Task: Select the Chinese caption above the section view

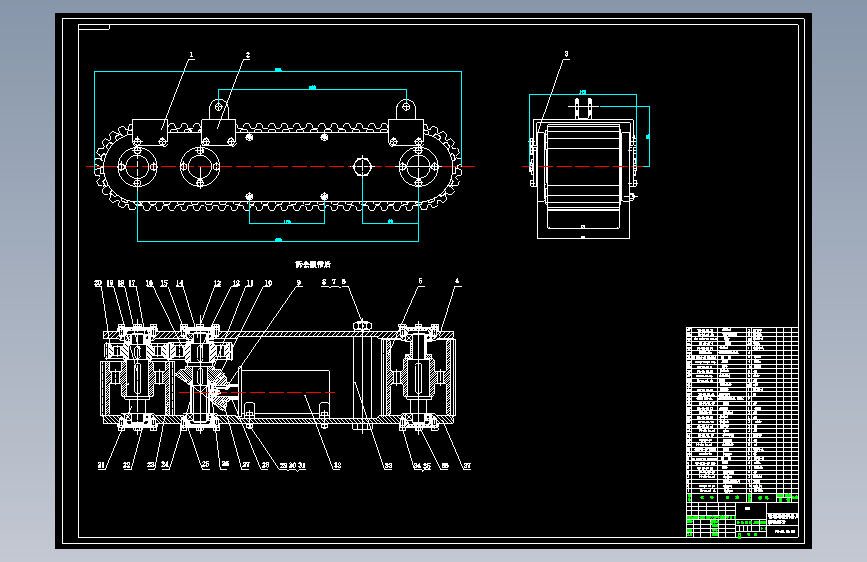Action: coord(313,265)
